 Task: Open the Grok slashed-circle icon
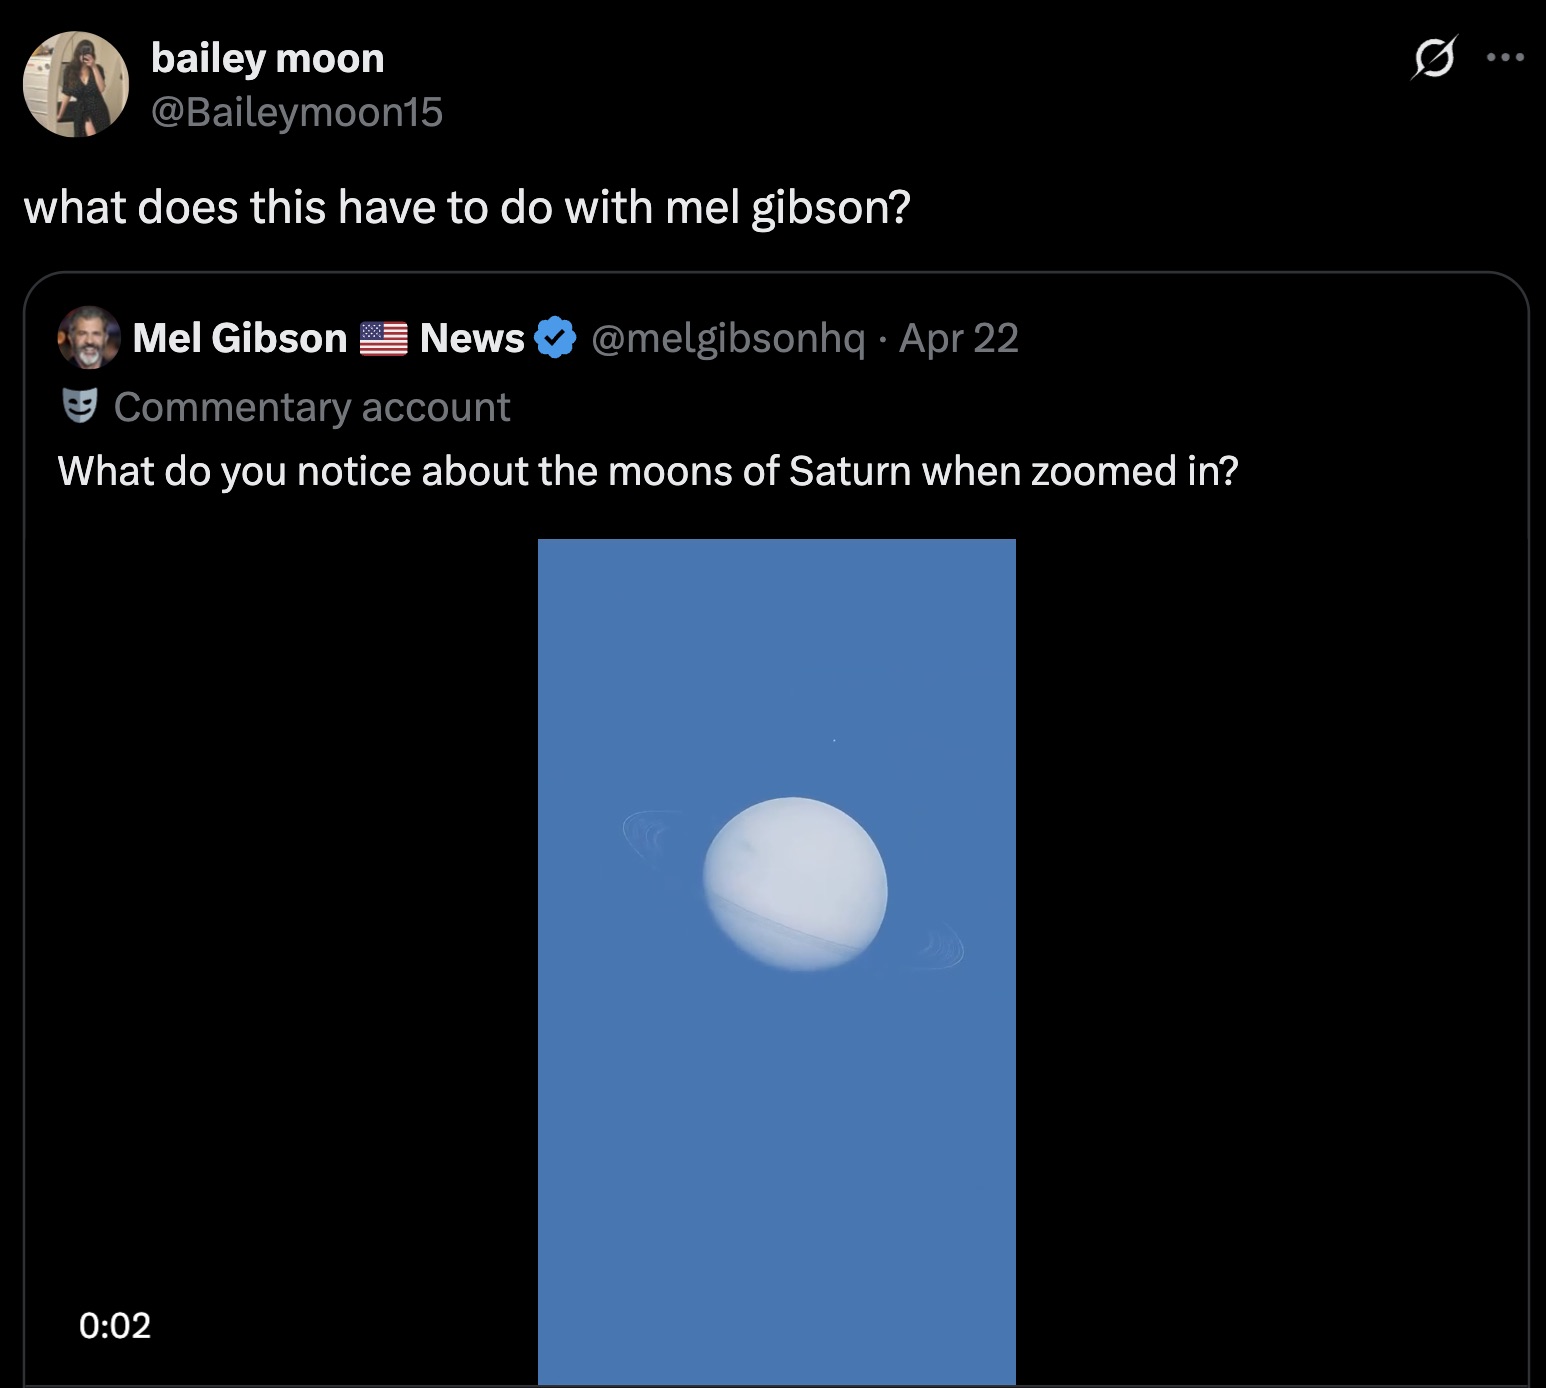coord(1433,58)
